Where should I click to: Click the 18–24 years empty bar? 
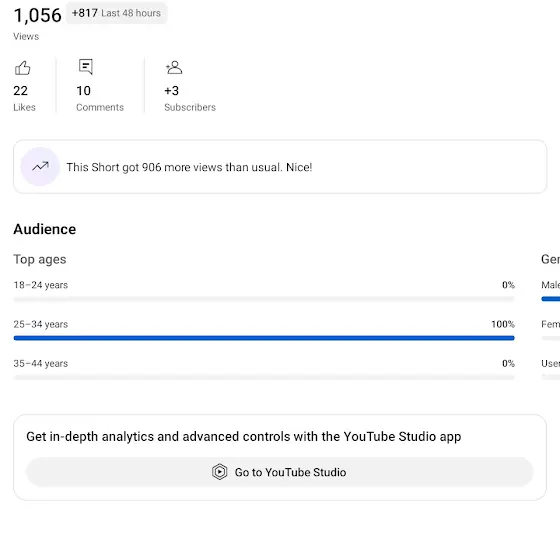(x=264, y=299)
